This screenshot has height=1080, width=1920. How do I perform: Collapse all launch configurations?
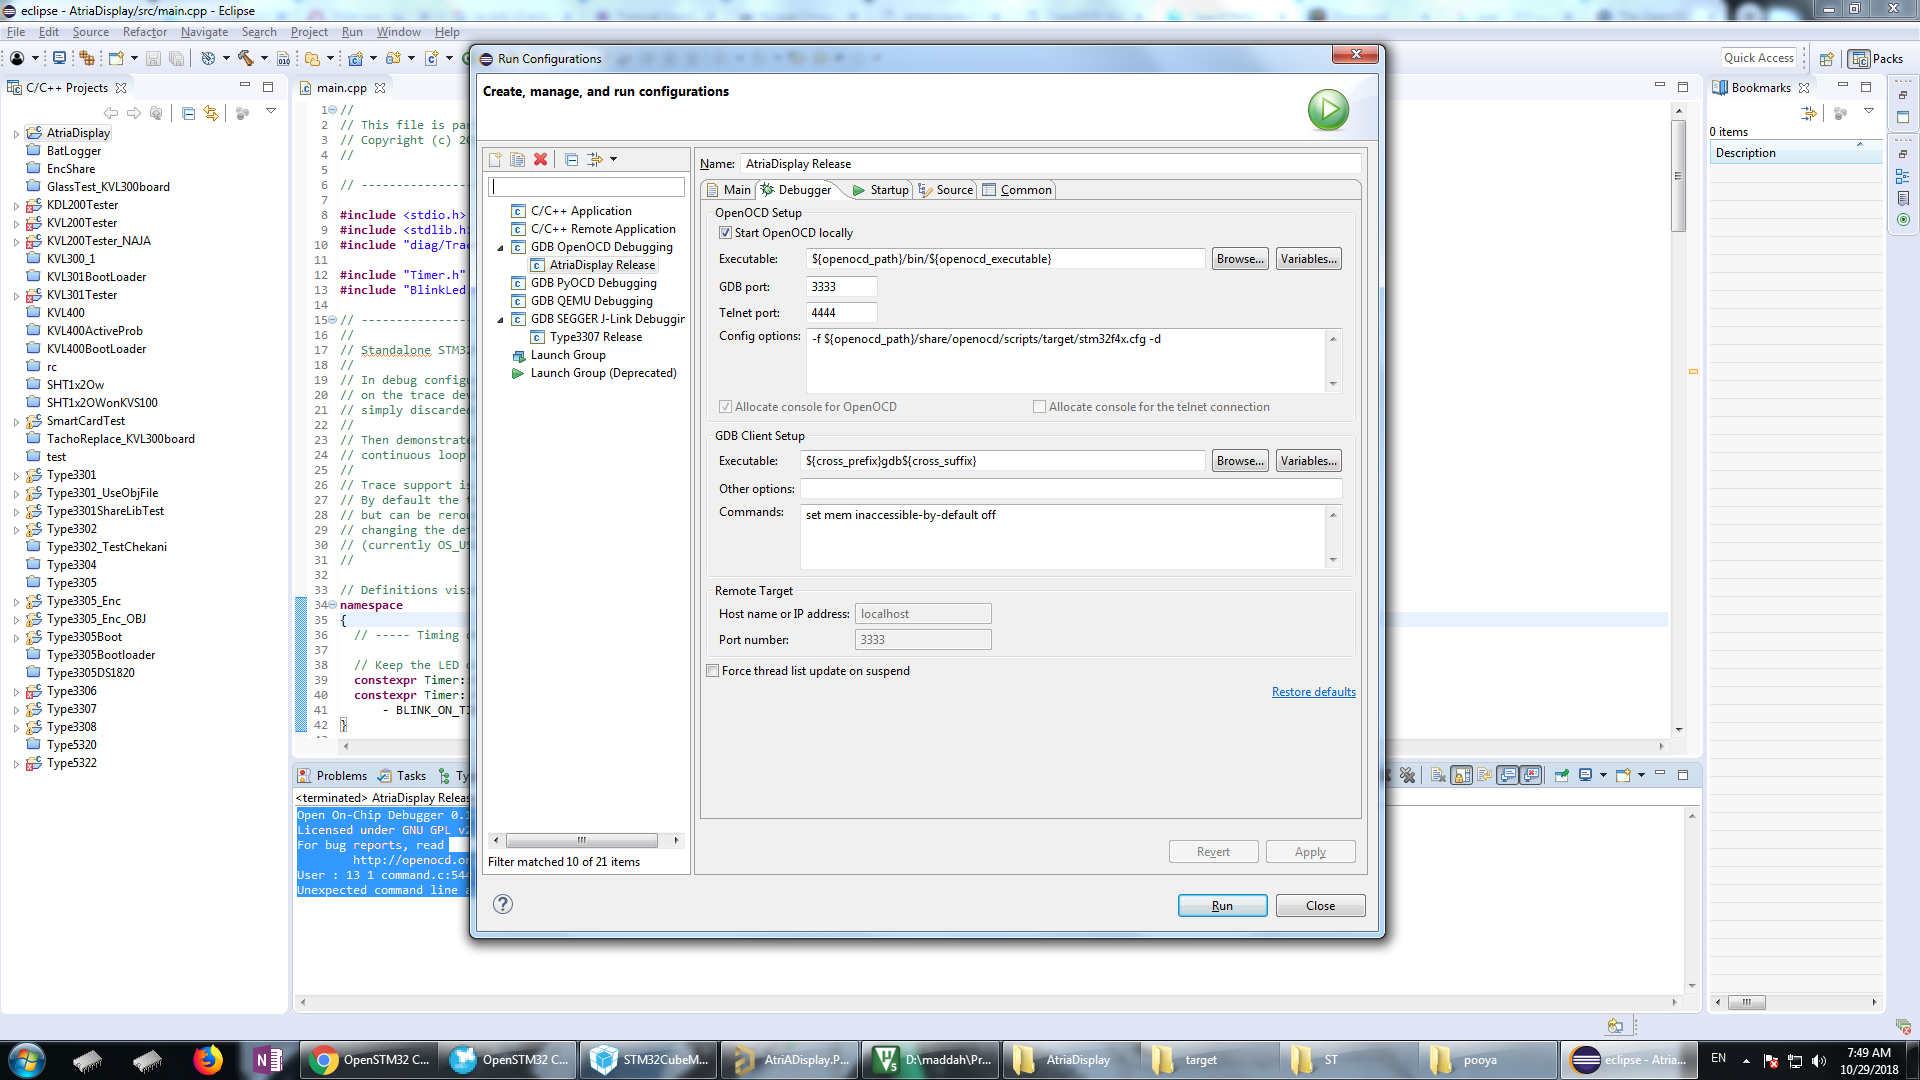coord(571,159)
